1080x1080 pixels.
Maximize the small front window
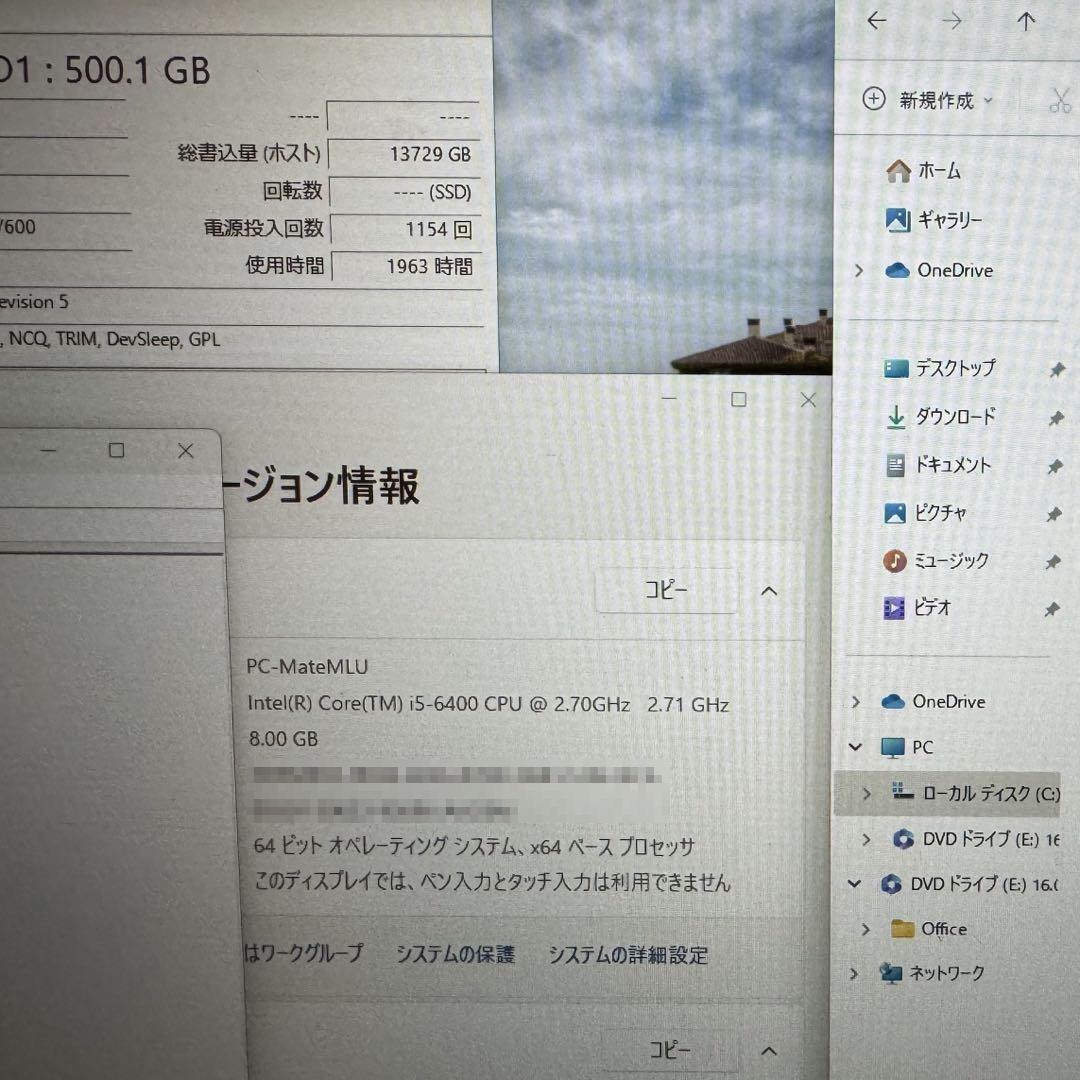[x=116, y=450]
